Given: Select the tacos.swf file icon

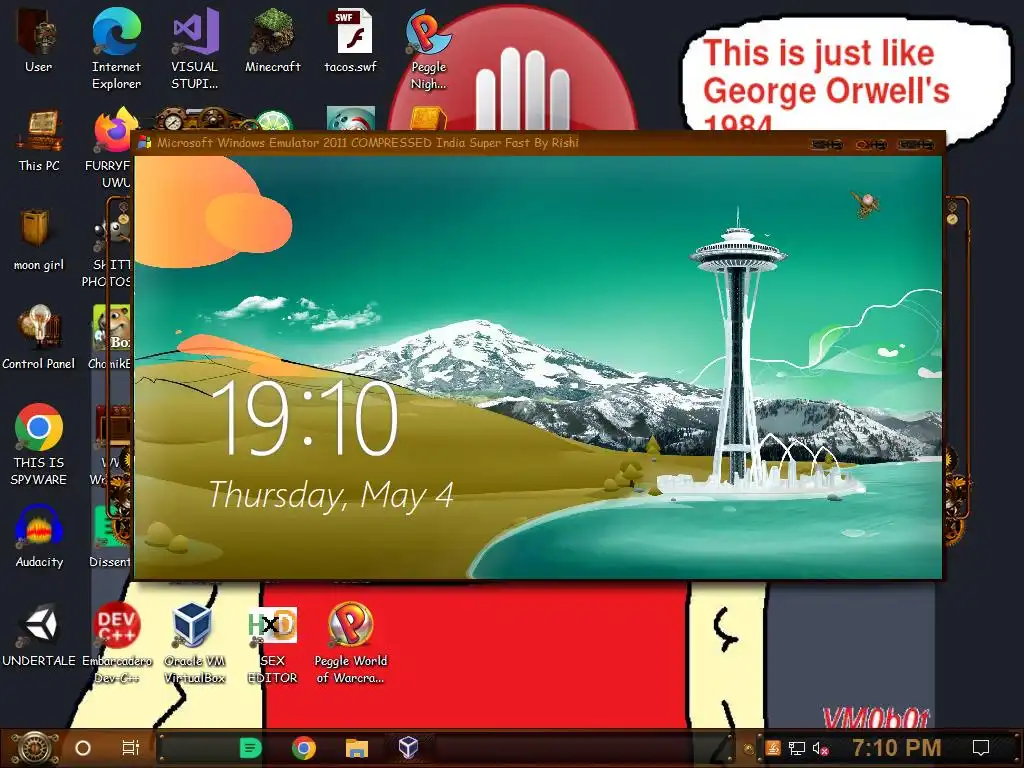Looking at the screenshot, I should pos(351,40).
